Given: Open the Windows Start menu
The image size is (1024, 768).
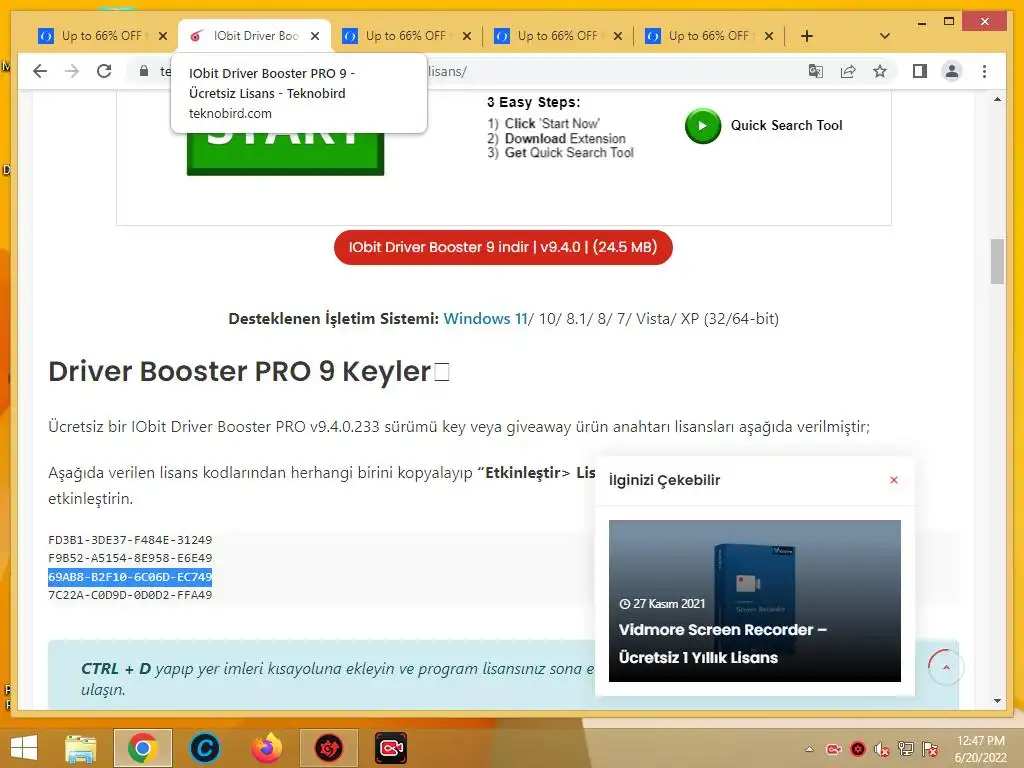Looking at the screenshot, I should point(24,748).
